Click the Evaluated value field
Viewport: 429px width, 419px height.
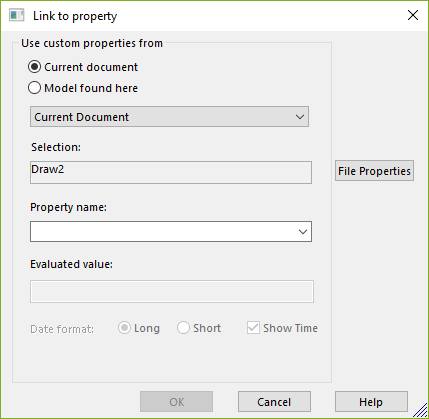(172, 291)
